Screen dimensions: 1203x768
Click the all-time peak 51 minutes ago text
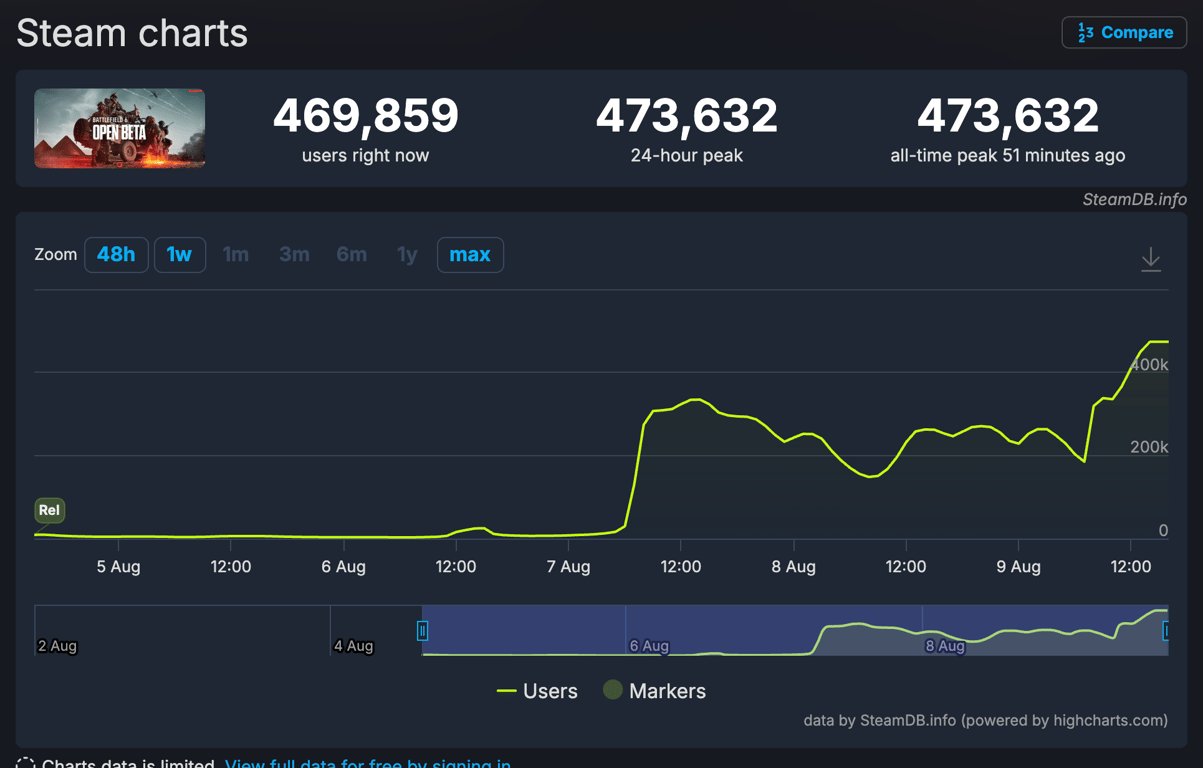coord(1008,156)
